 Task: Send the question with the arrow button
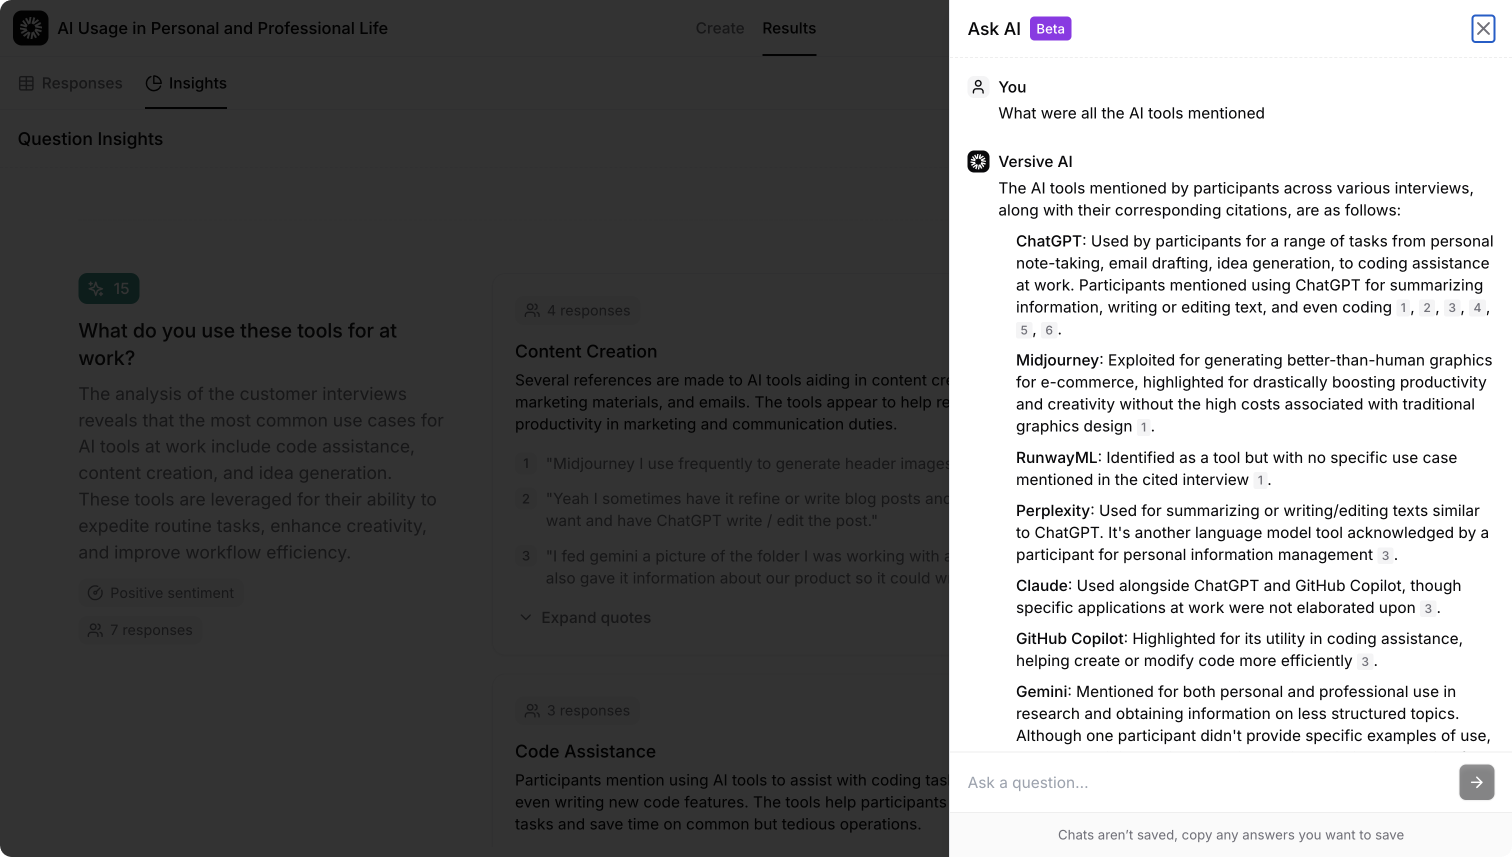(1476, 782)
